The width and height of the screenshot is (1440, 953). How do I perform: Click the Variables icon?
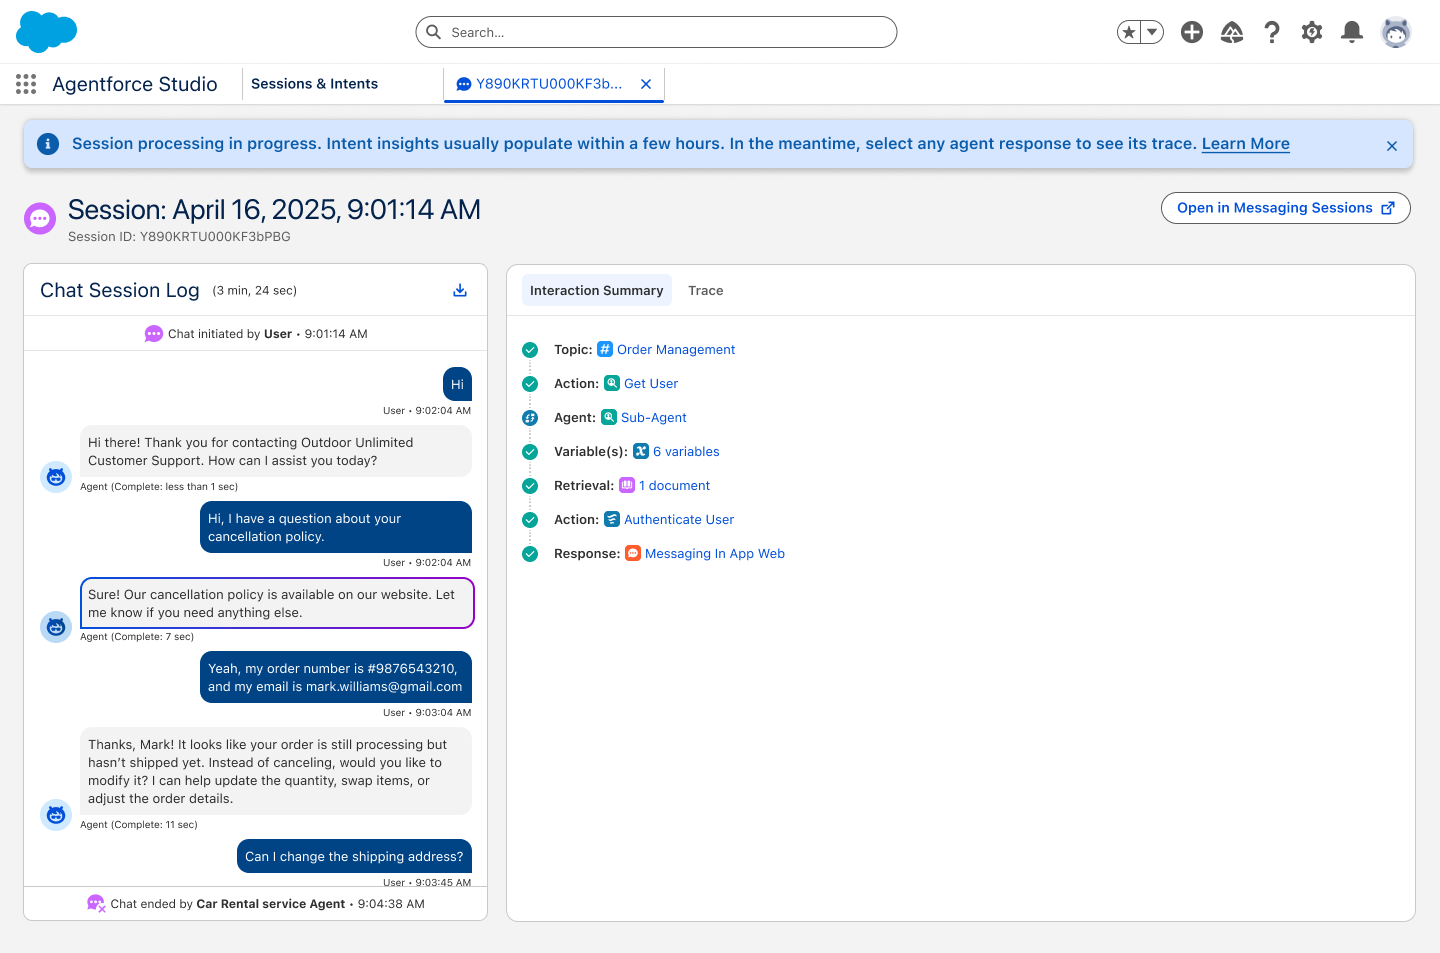[x=641, y=451]
